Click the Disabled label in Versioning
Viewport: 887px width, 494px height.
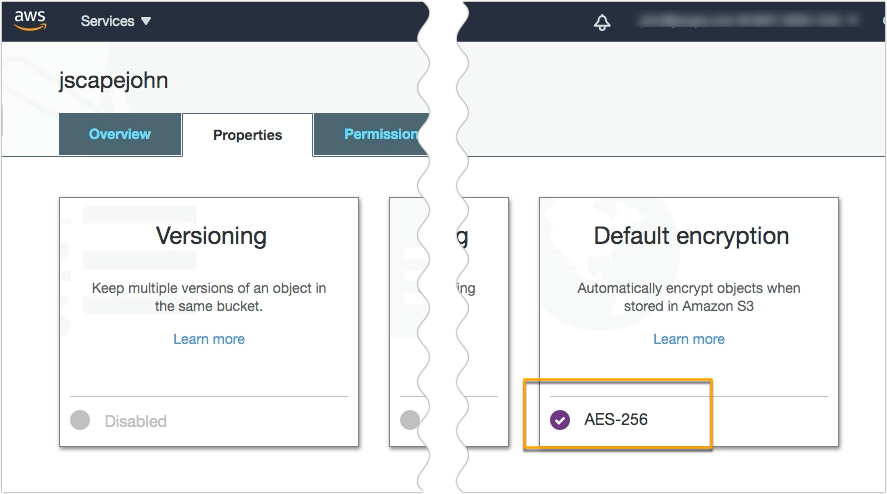point(136,421)
